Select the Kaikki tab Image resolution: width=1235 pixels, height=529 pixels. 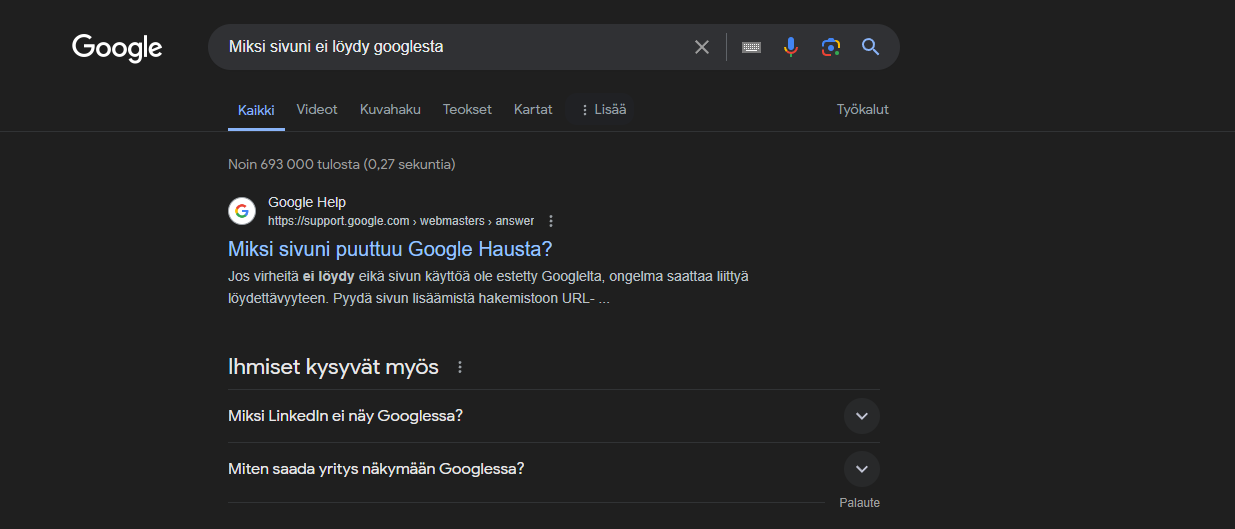(x=256, y=110)
